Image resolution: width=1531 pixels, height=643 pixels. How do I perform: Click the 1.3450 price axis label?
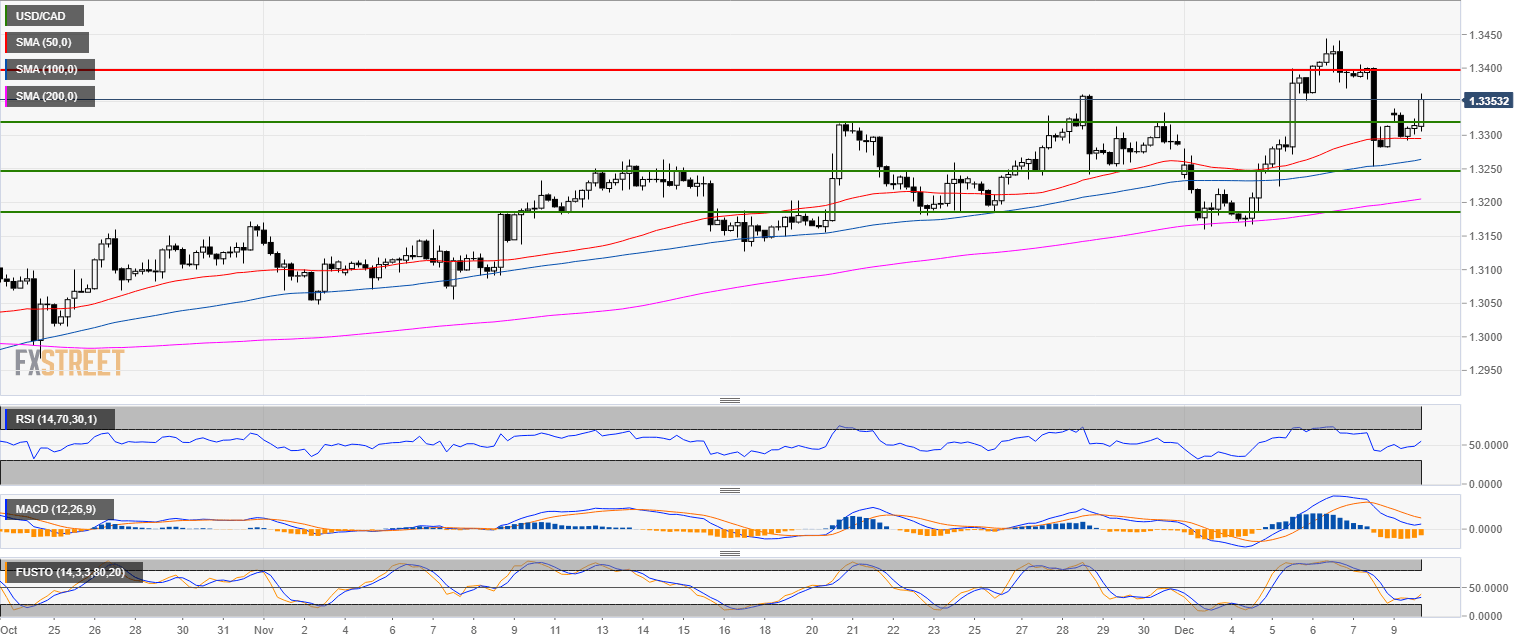[x=1487, y=36]
